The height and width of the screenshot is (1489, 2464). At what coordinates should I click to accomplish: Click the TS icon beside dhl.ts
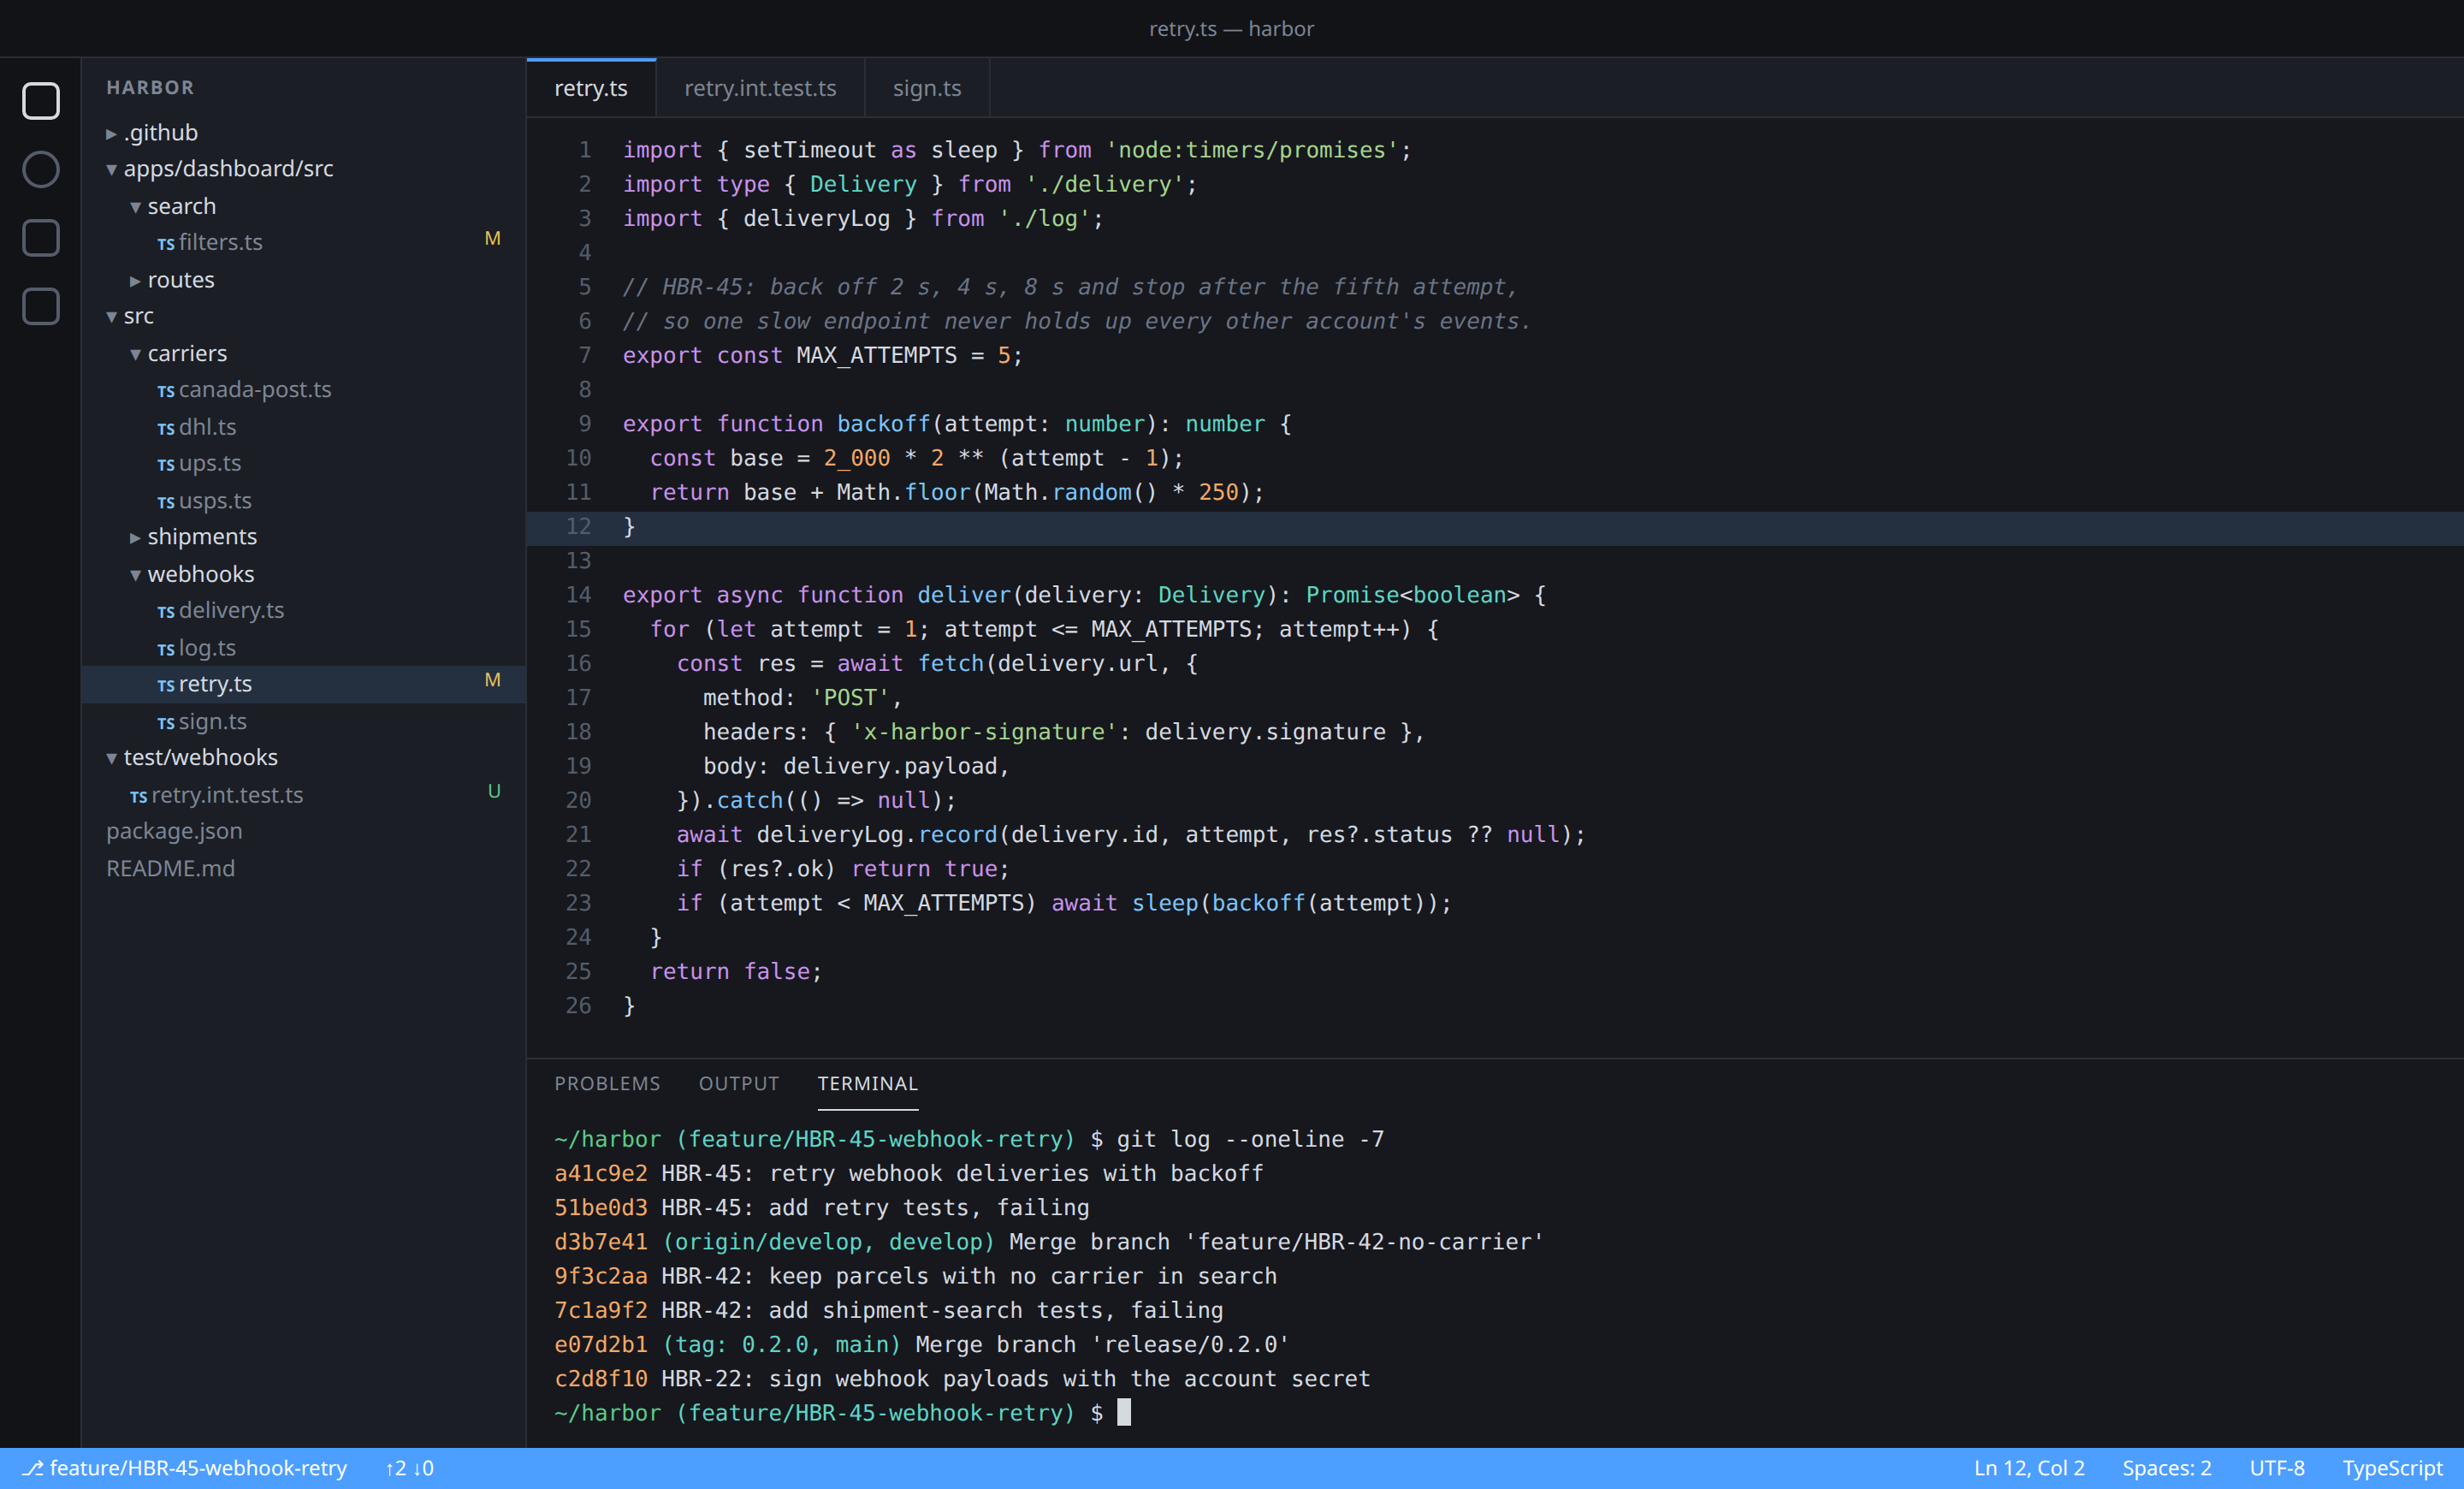pyautogui.click(x=166, y=428)
